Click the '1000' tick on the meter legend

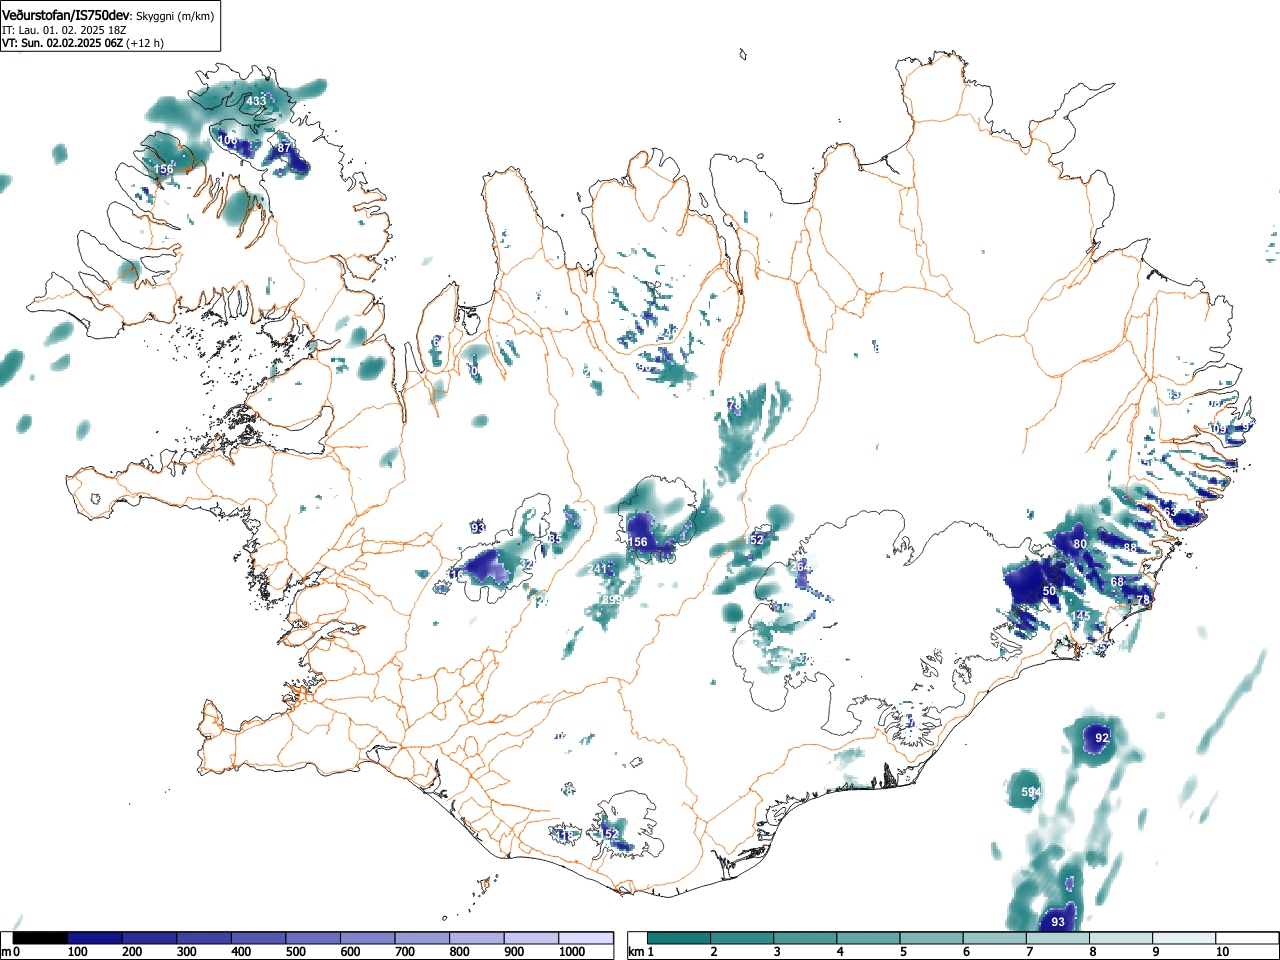click(x=572, y=952)
